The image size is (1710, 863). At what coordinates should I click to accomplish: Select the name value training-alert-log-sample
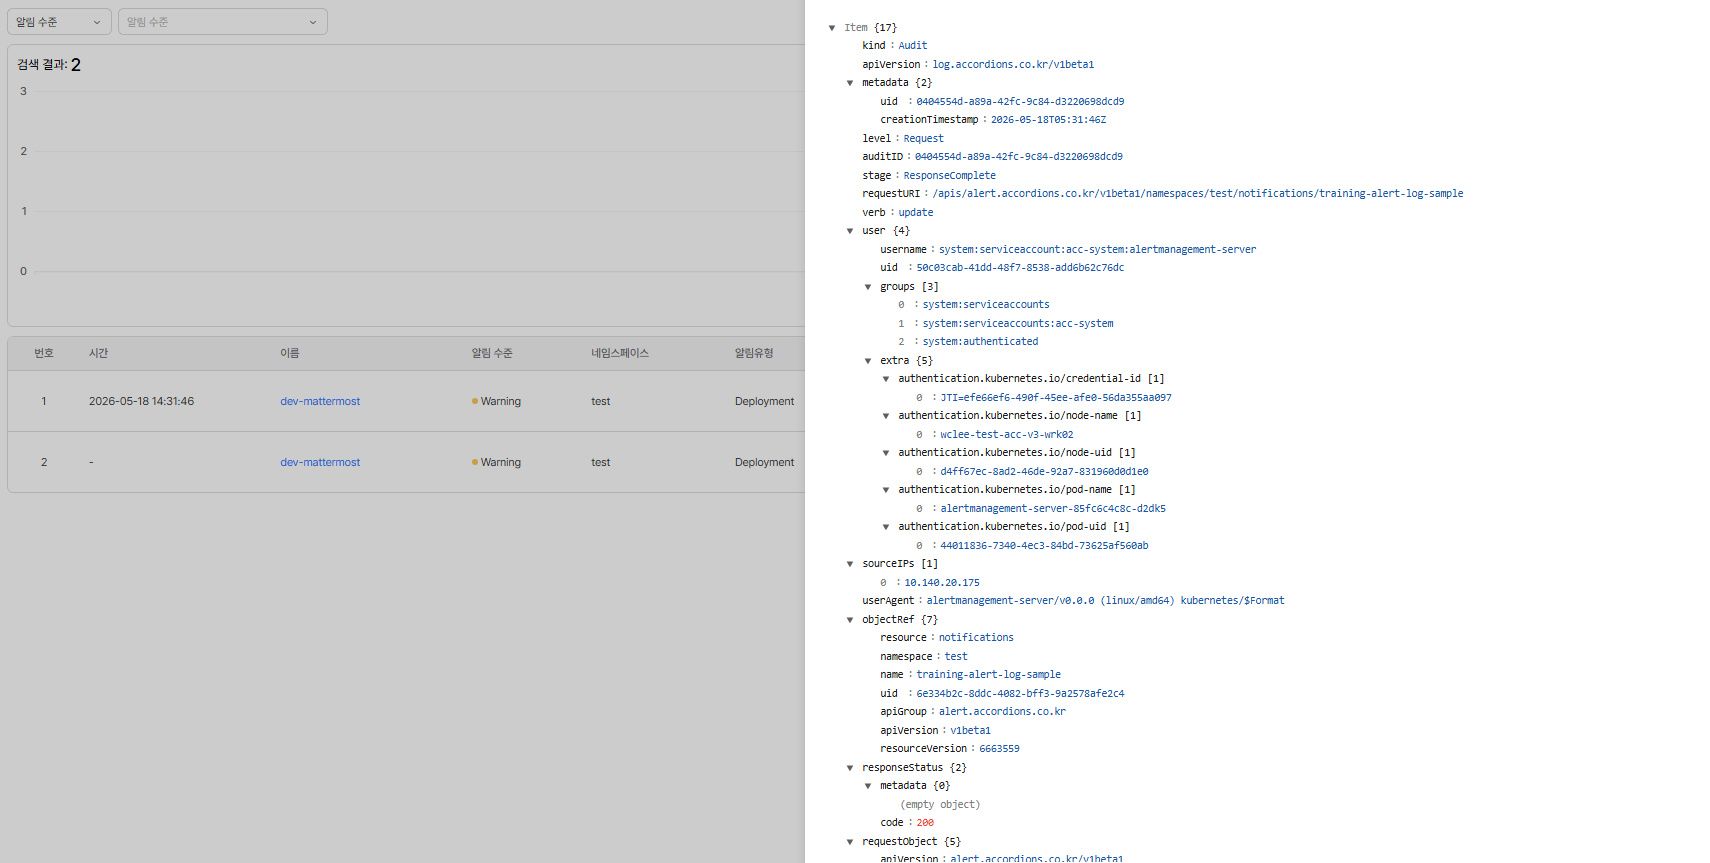989,675
